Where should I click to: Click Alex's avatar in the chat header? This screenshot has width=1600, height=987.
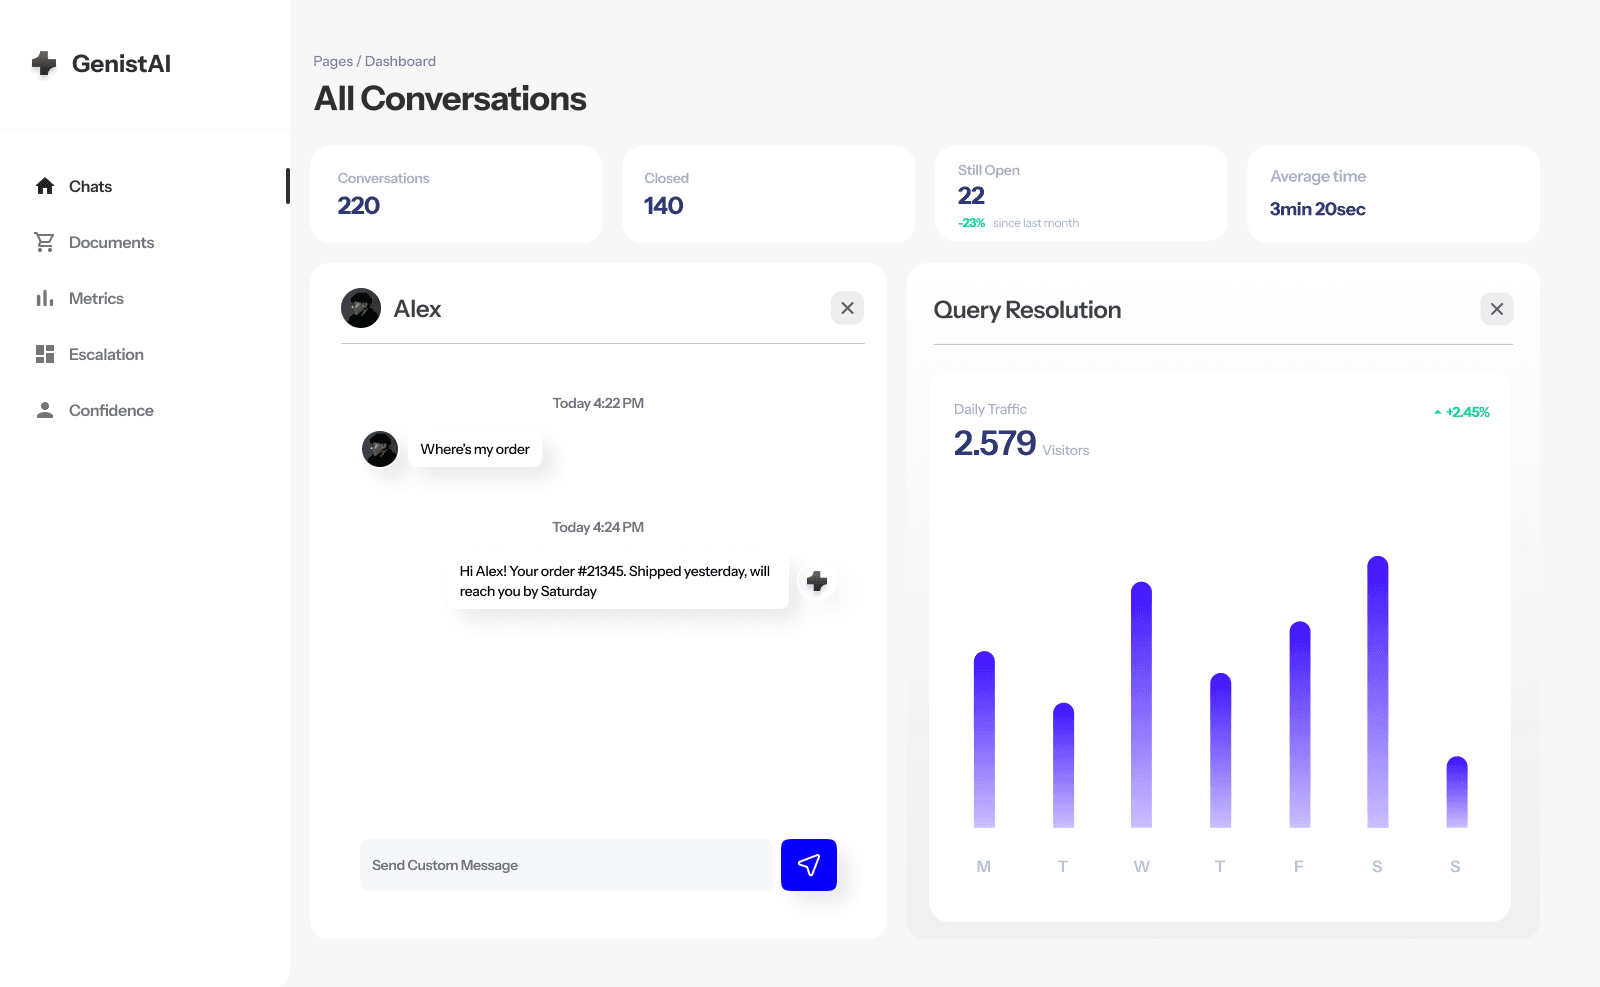click(x=361, y=308)
